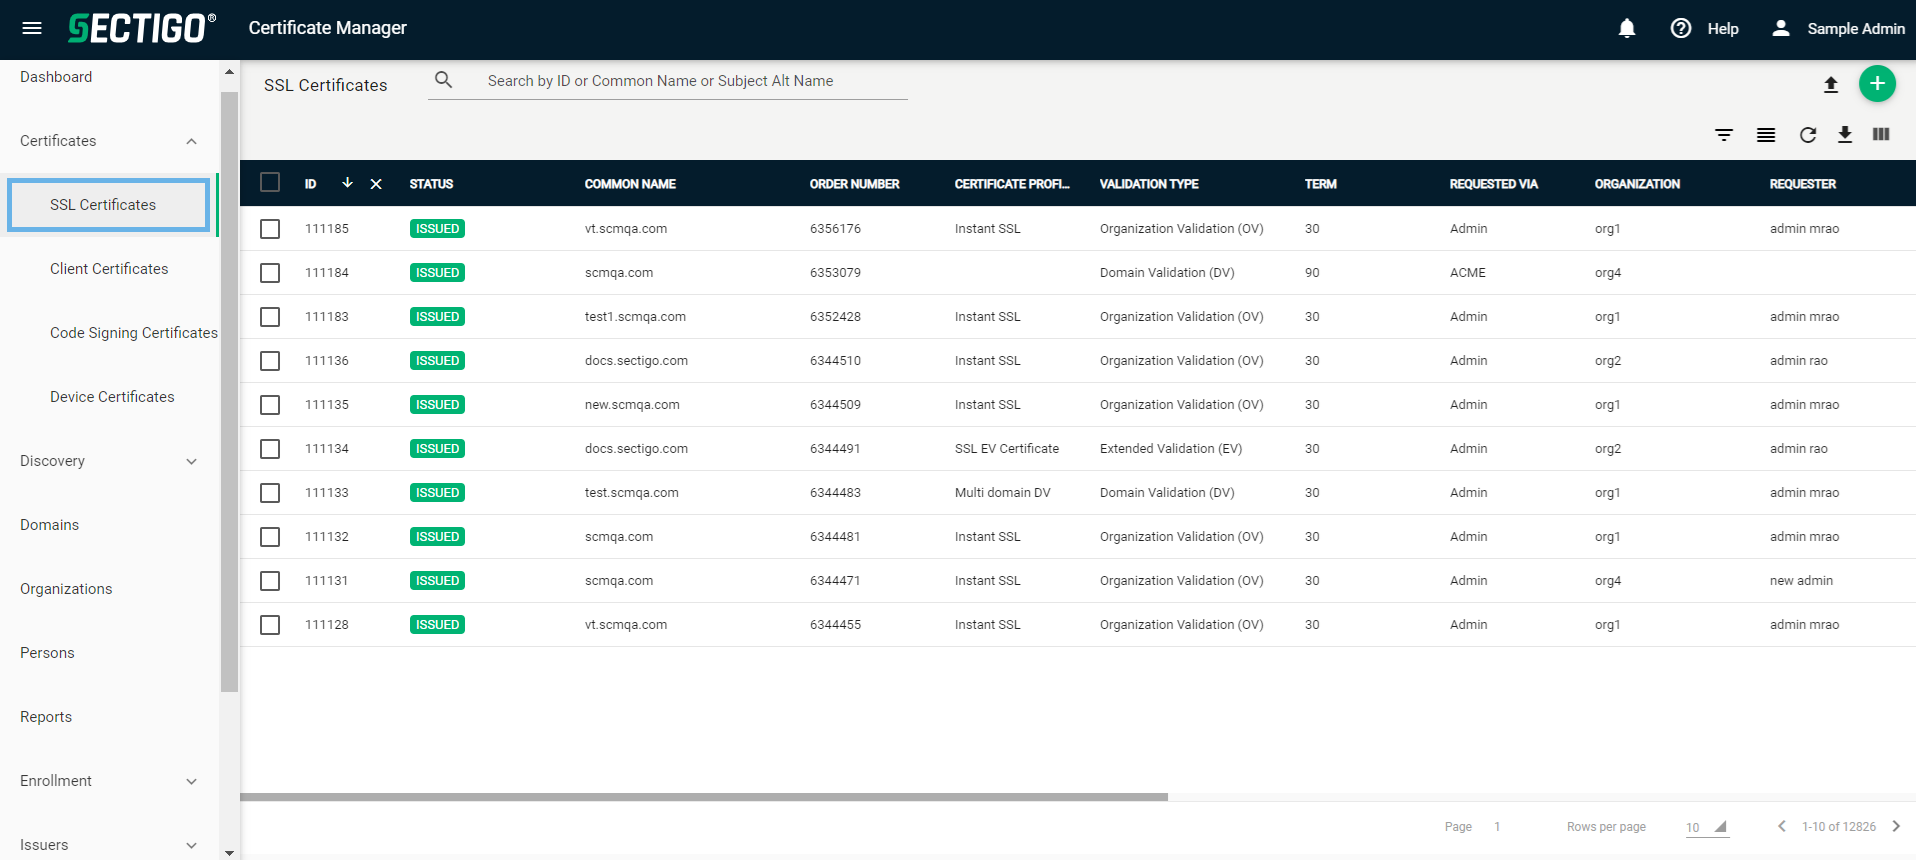Click the sidebar scroll down arrow
Screen dimensions: 1916x860
pos(229,853)
